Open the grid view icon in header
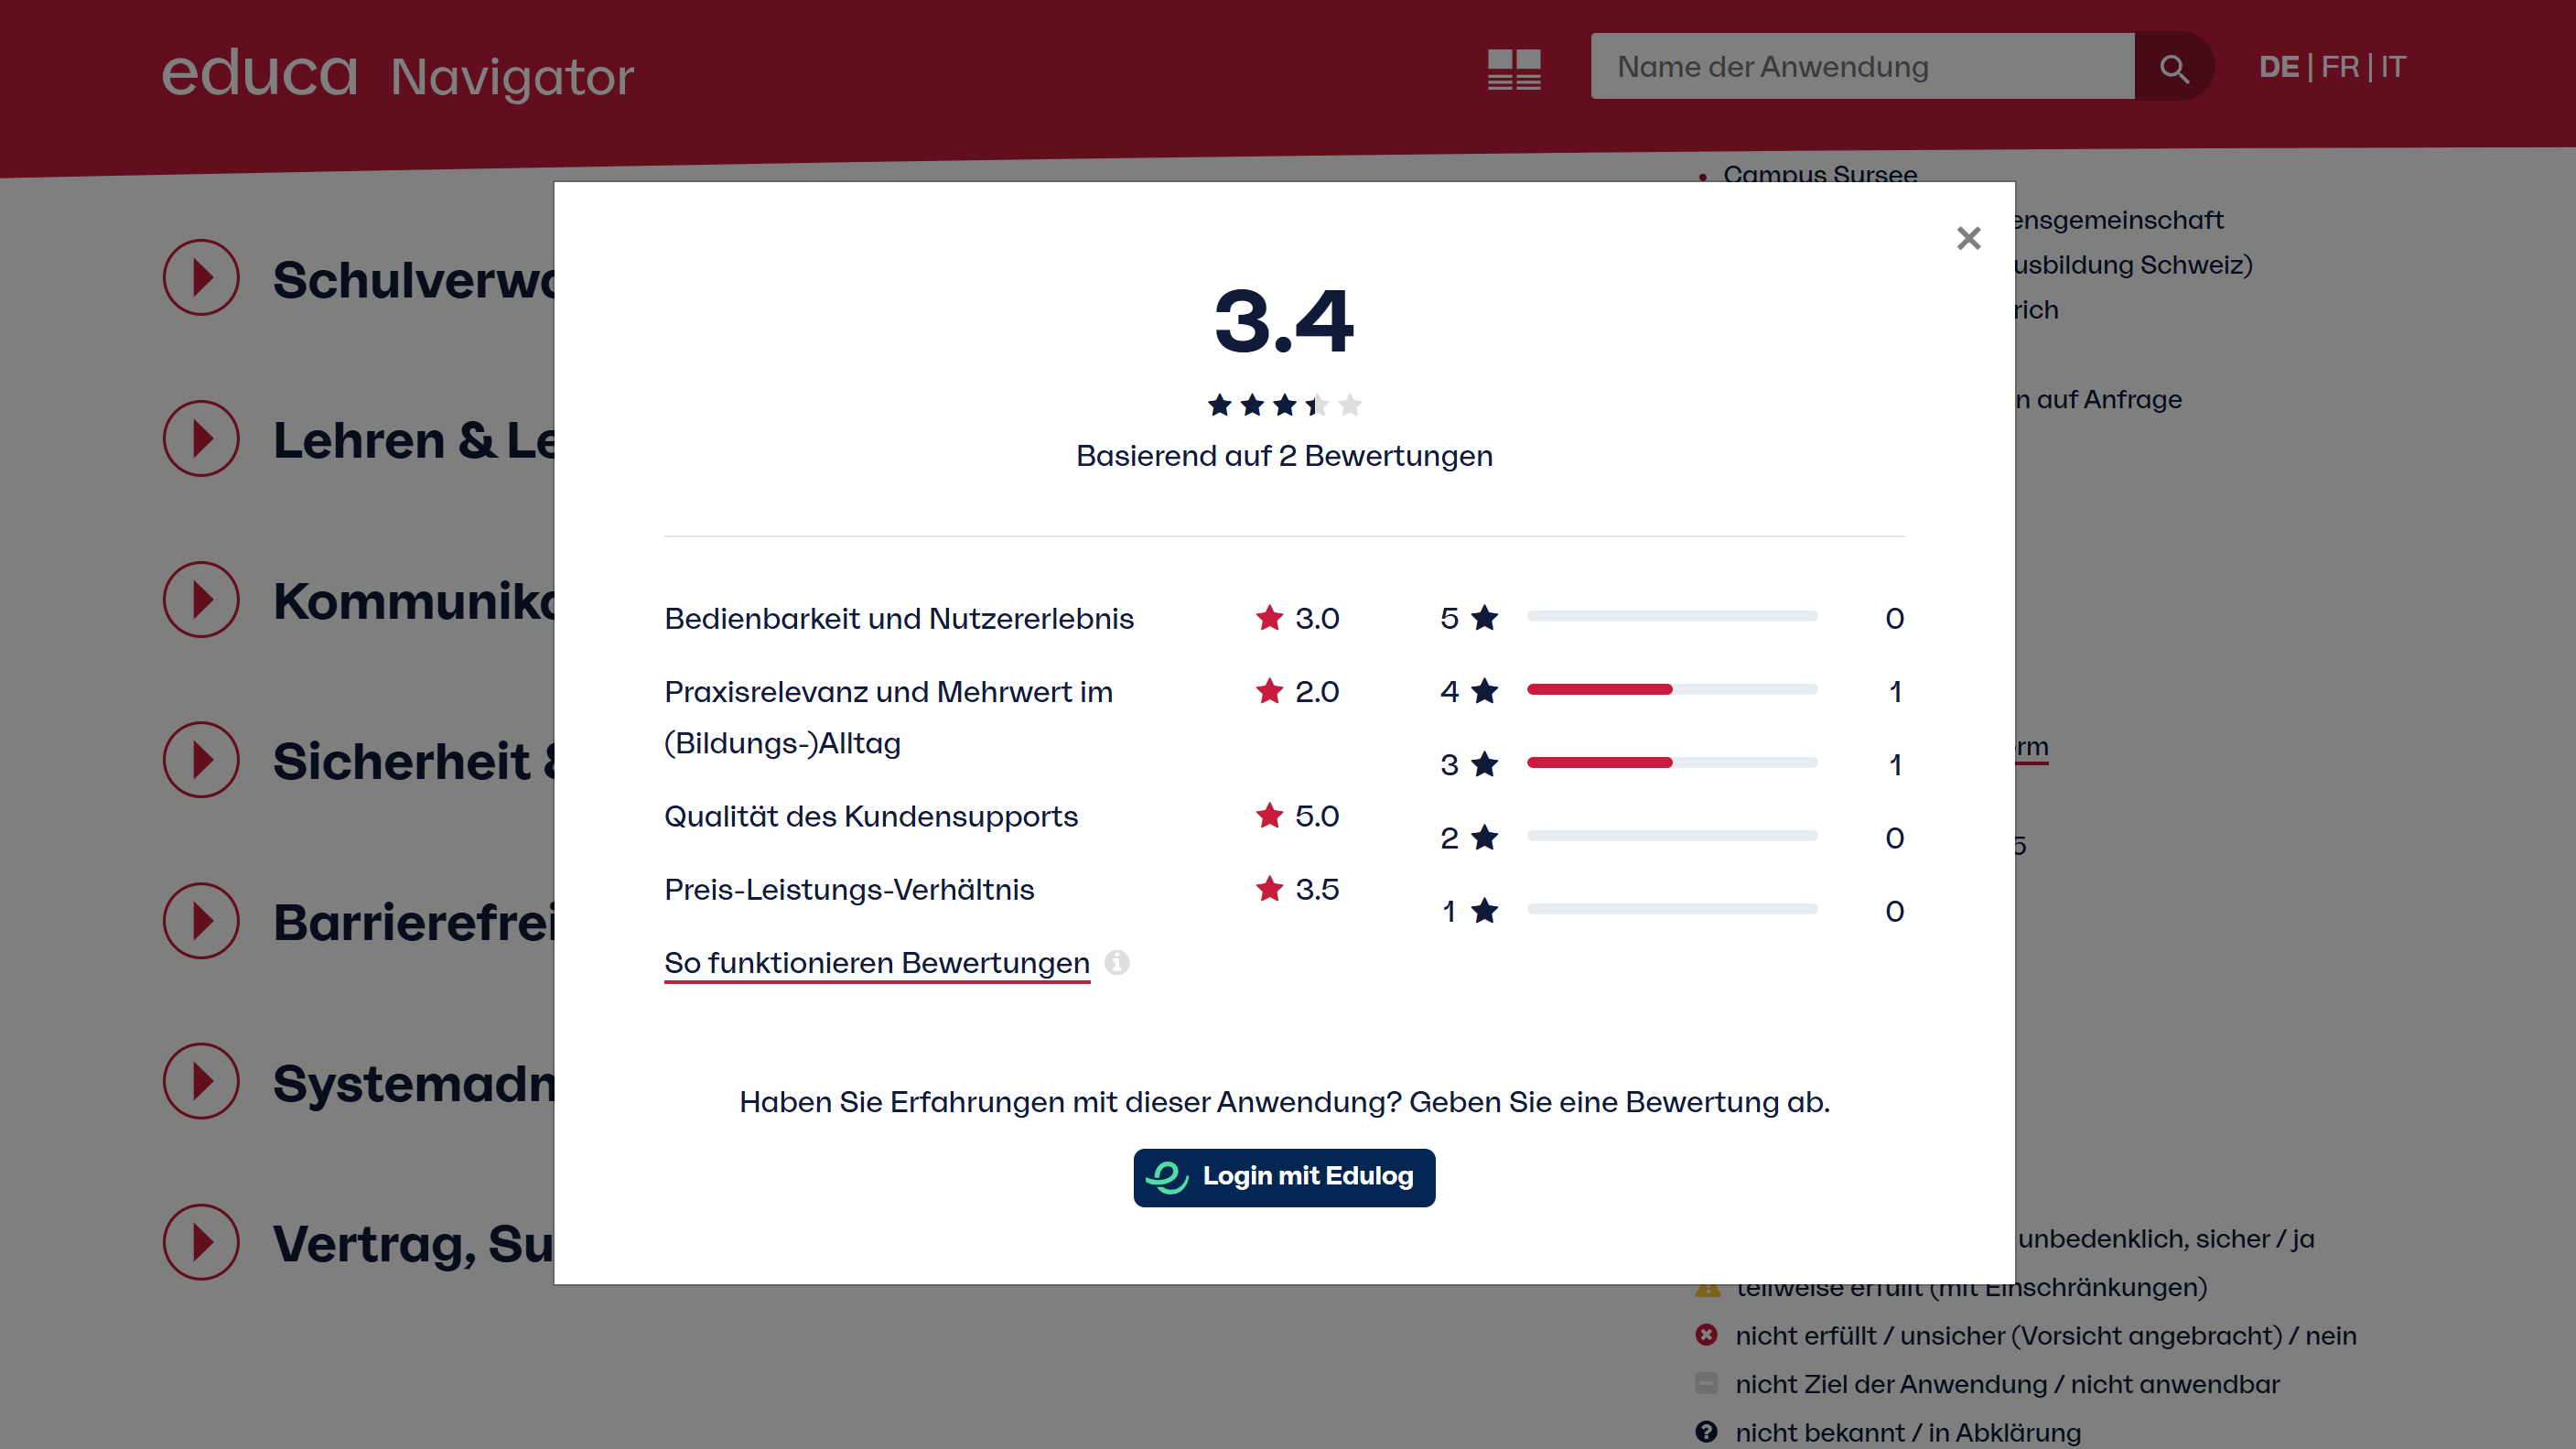This screenshot has width=2576, height=1449. click(x=1514, y=69)
